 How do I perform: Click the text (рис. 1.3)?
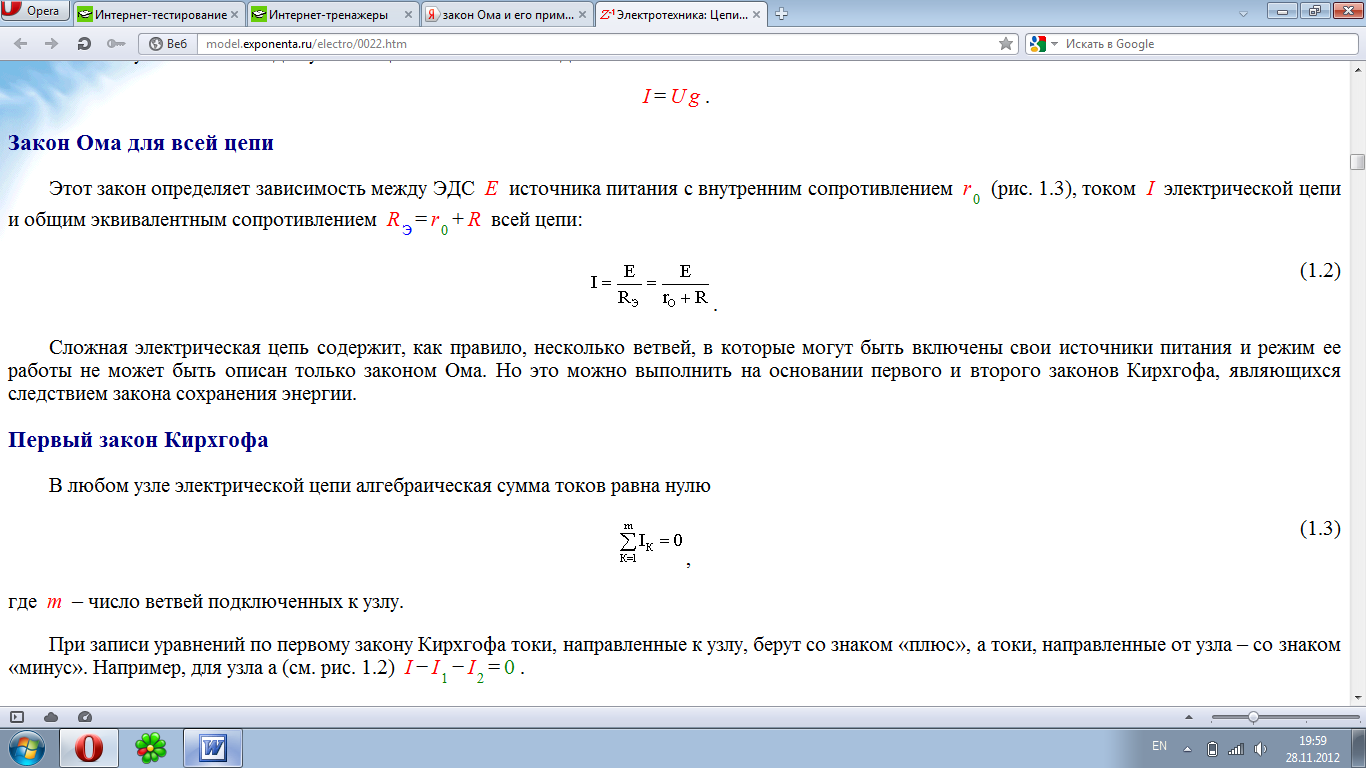pyautogui.click(x=1032, y=189)
